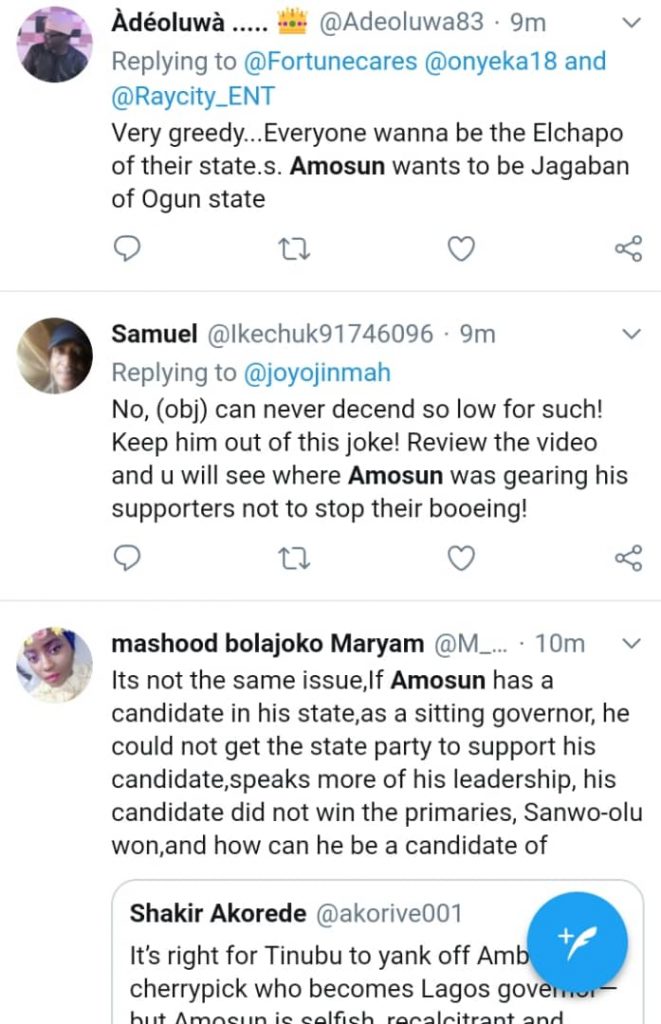
Task: Compose a new tweet with the floating button
Action: (x=578, y=941)
